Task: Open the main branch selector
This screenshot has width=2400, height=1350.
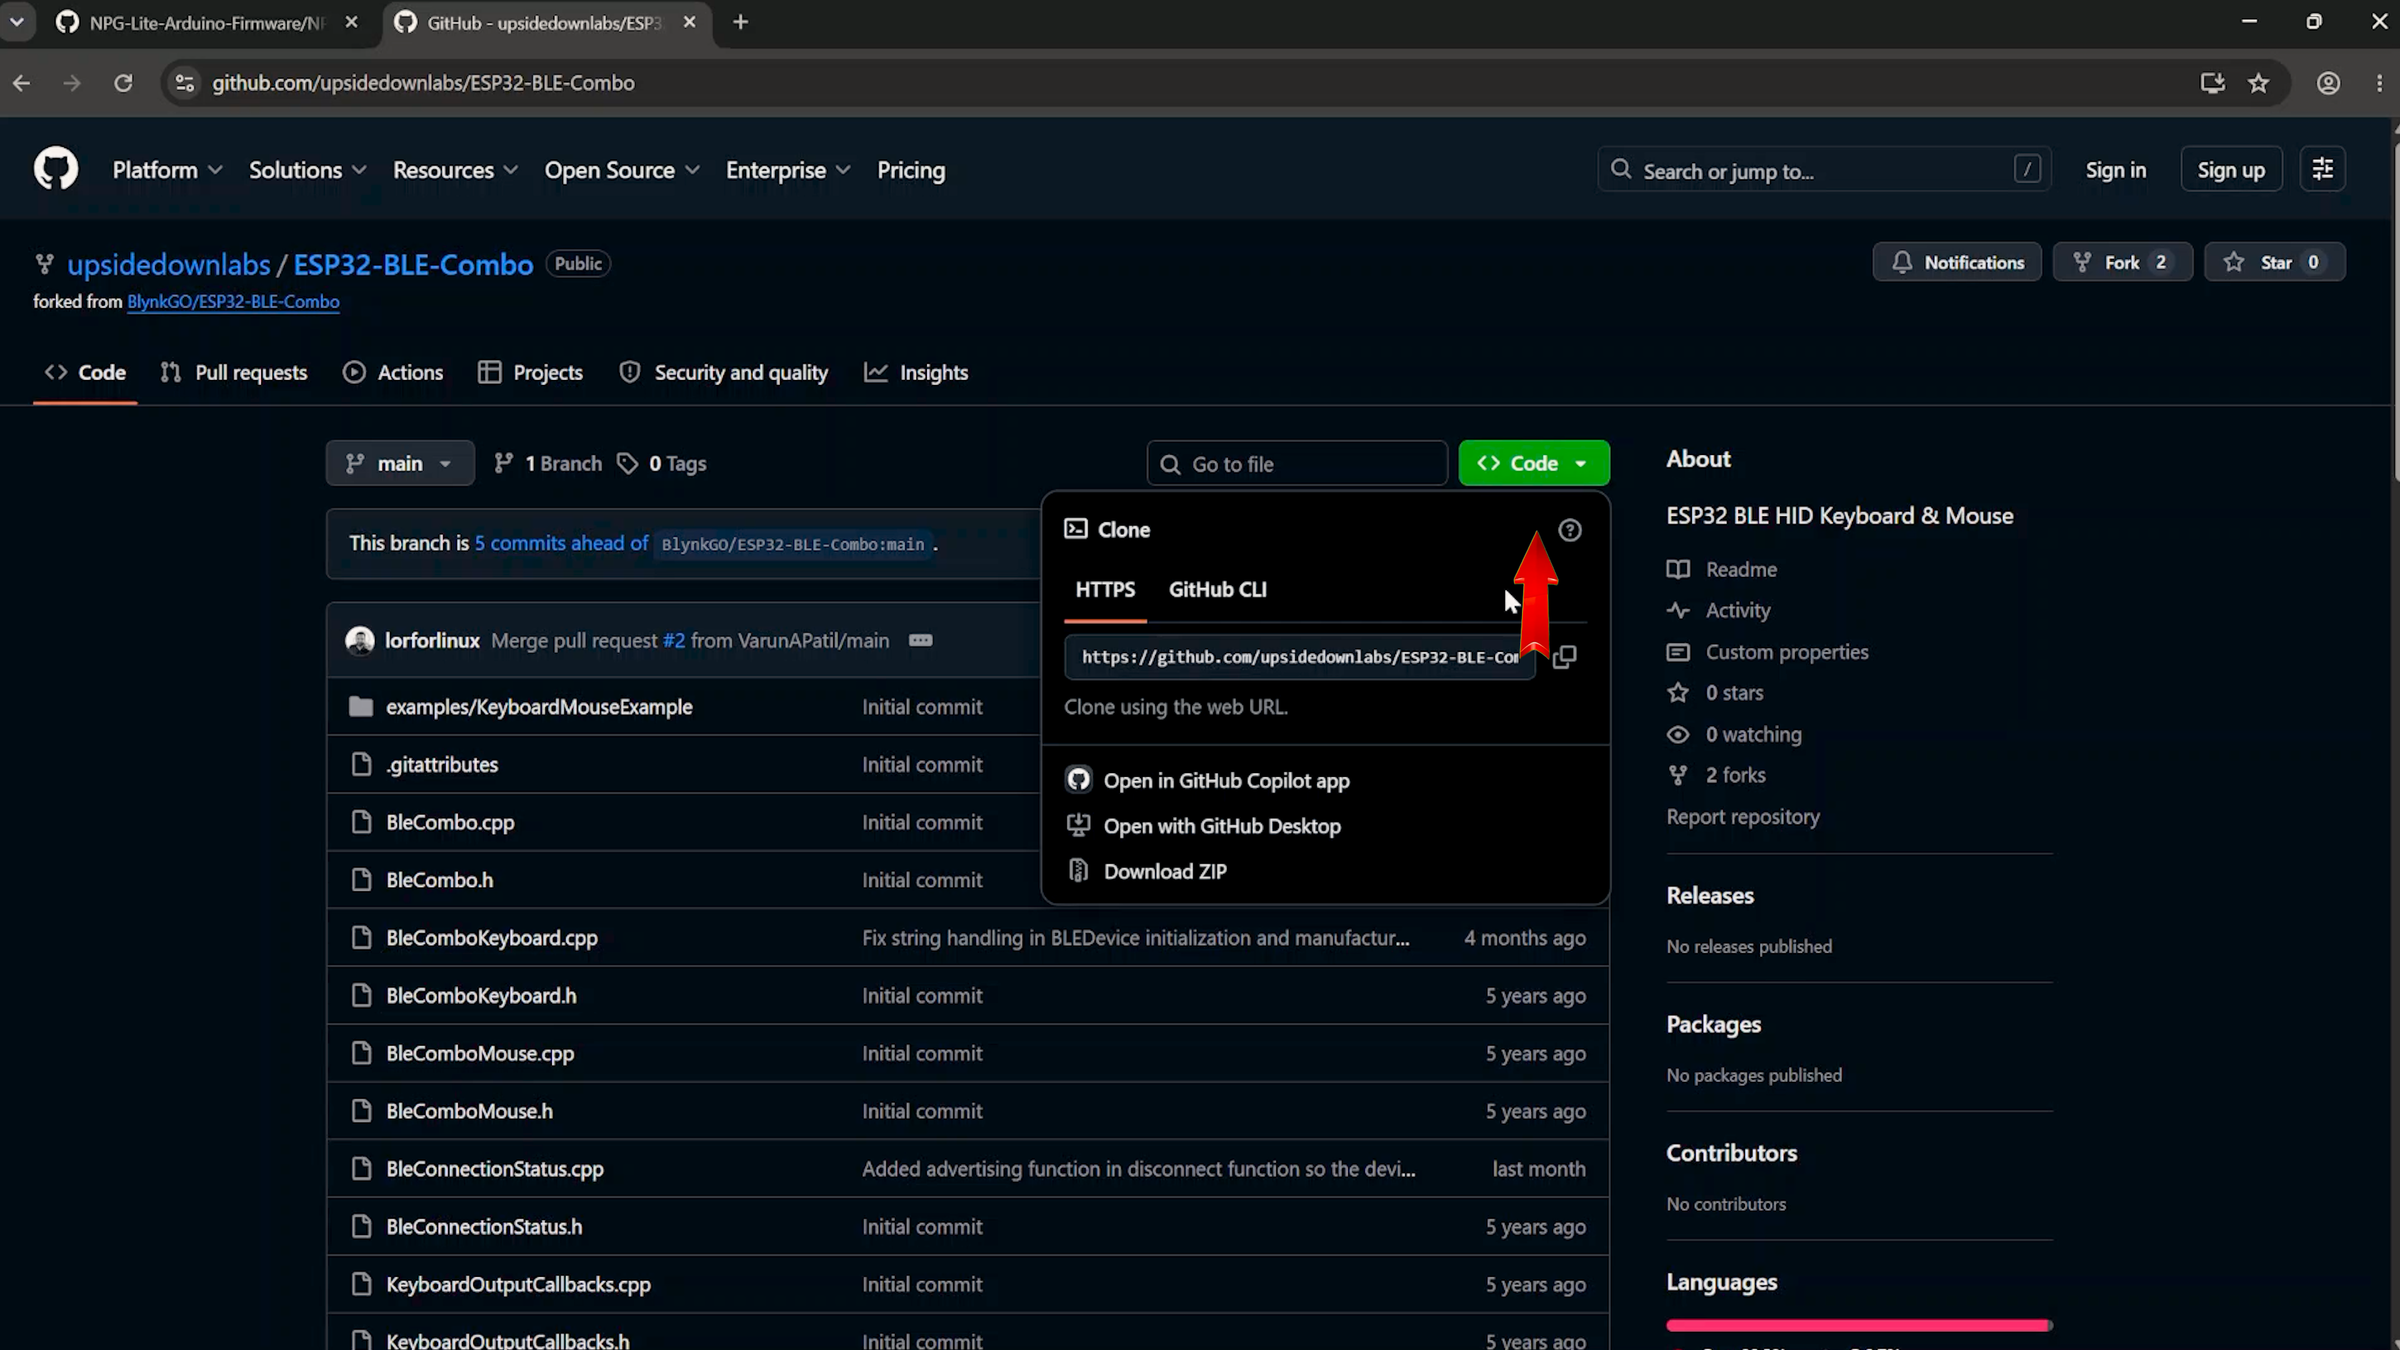Action: point(400,463)
